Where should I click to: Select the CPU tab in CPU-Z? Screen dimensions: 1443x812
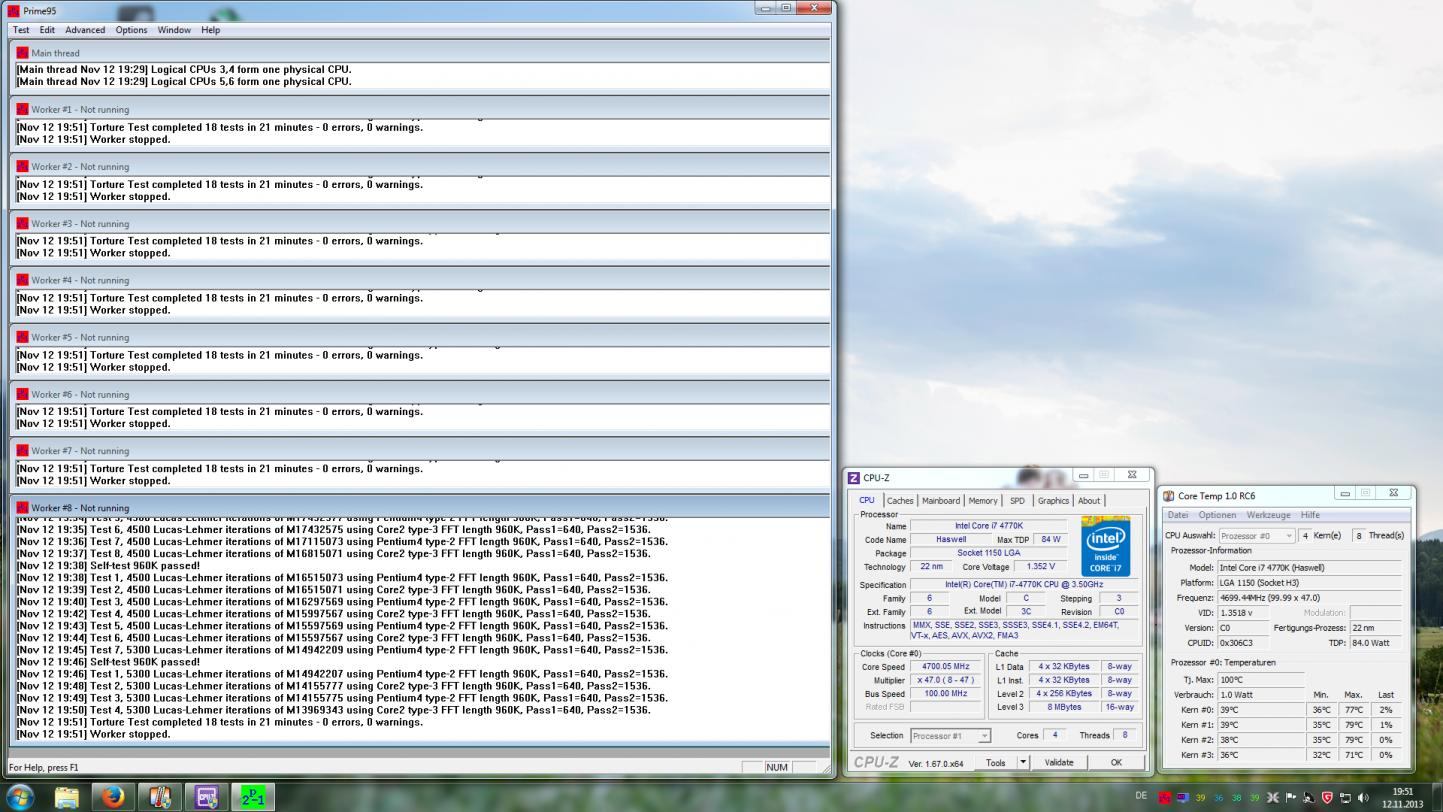click(x=866, y=500)
